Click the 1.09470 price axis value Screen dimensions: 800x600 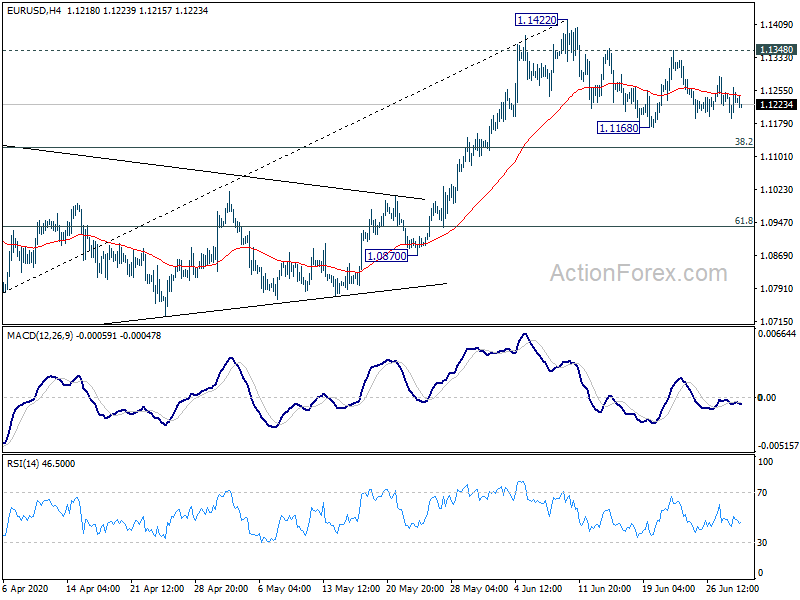(777, 222)
